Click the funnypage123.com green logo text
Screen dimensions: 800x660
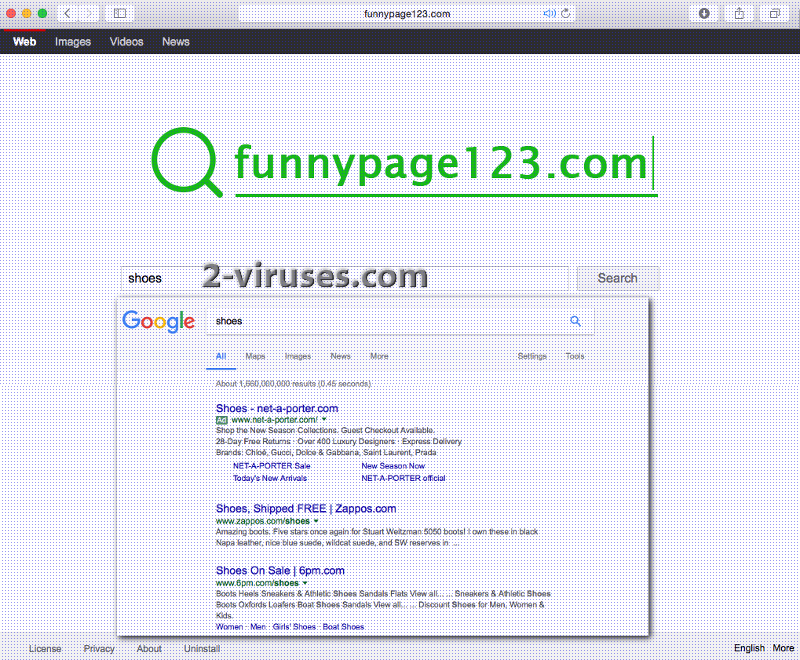tap(441, 163)
